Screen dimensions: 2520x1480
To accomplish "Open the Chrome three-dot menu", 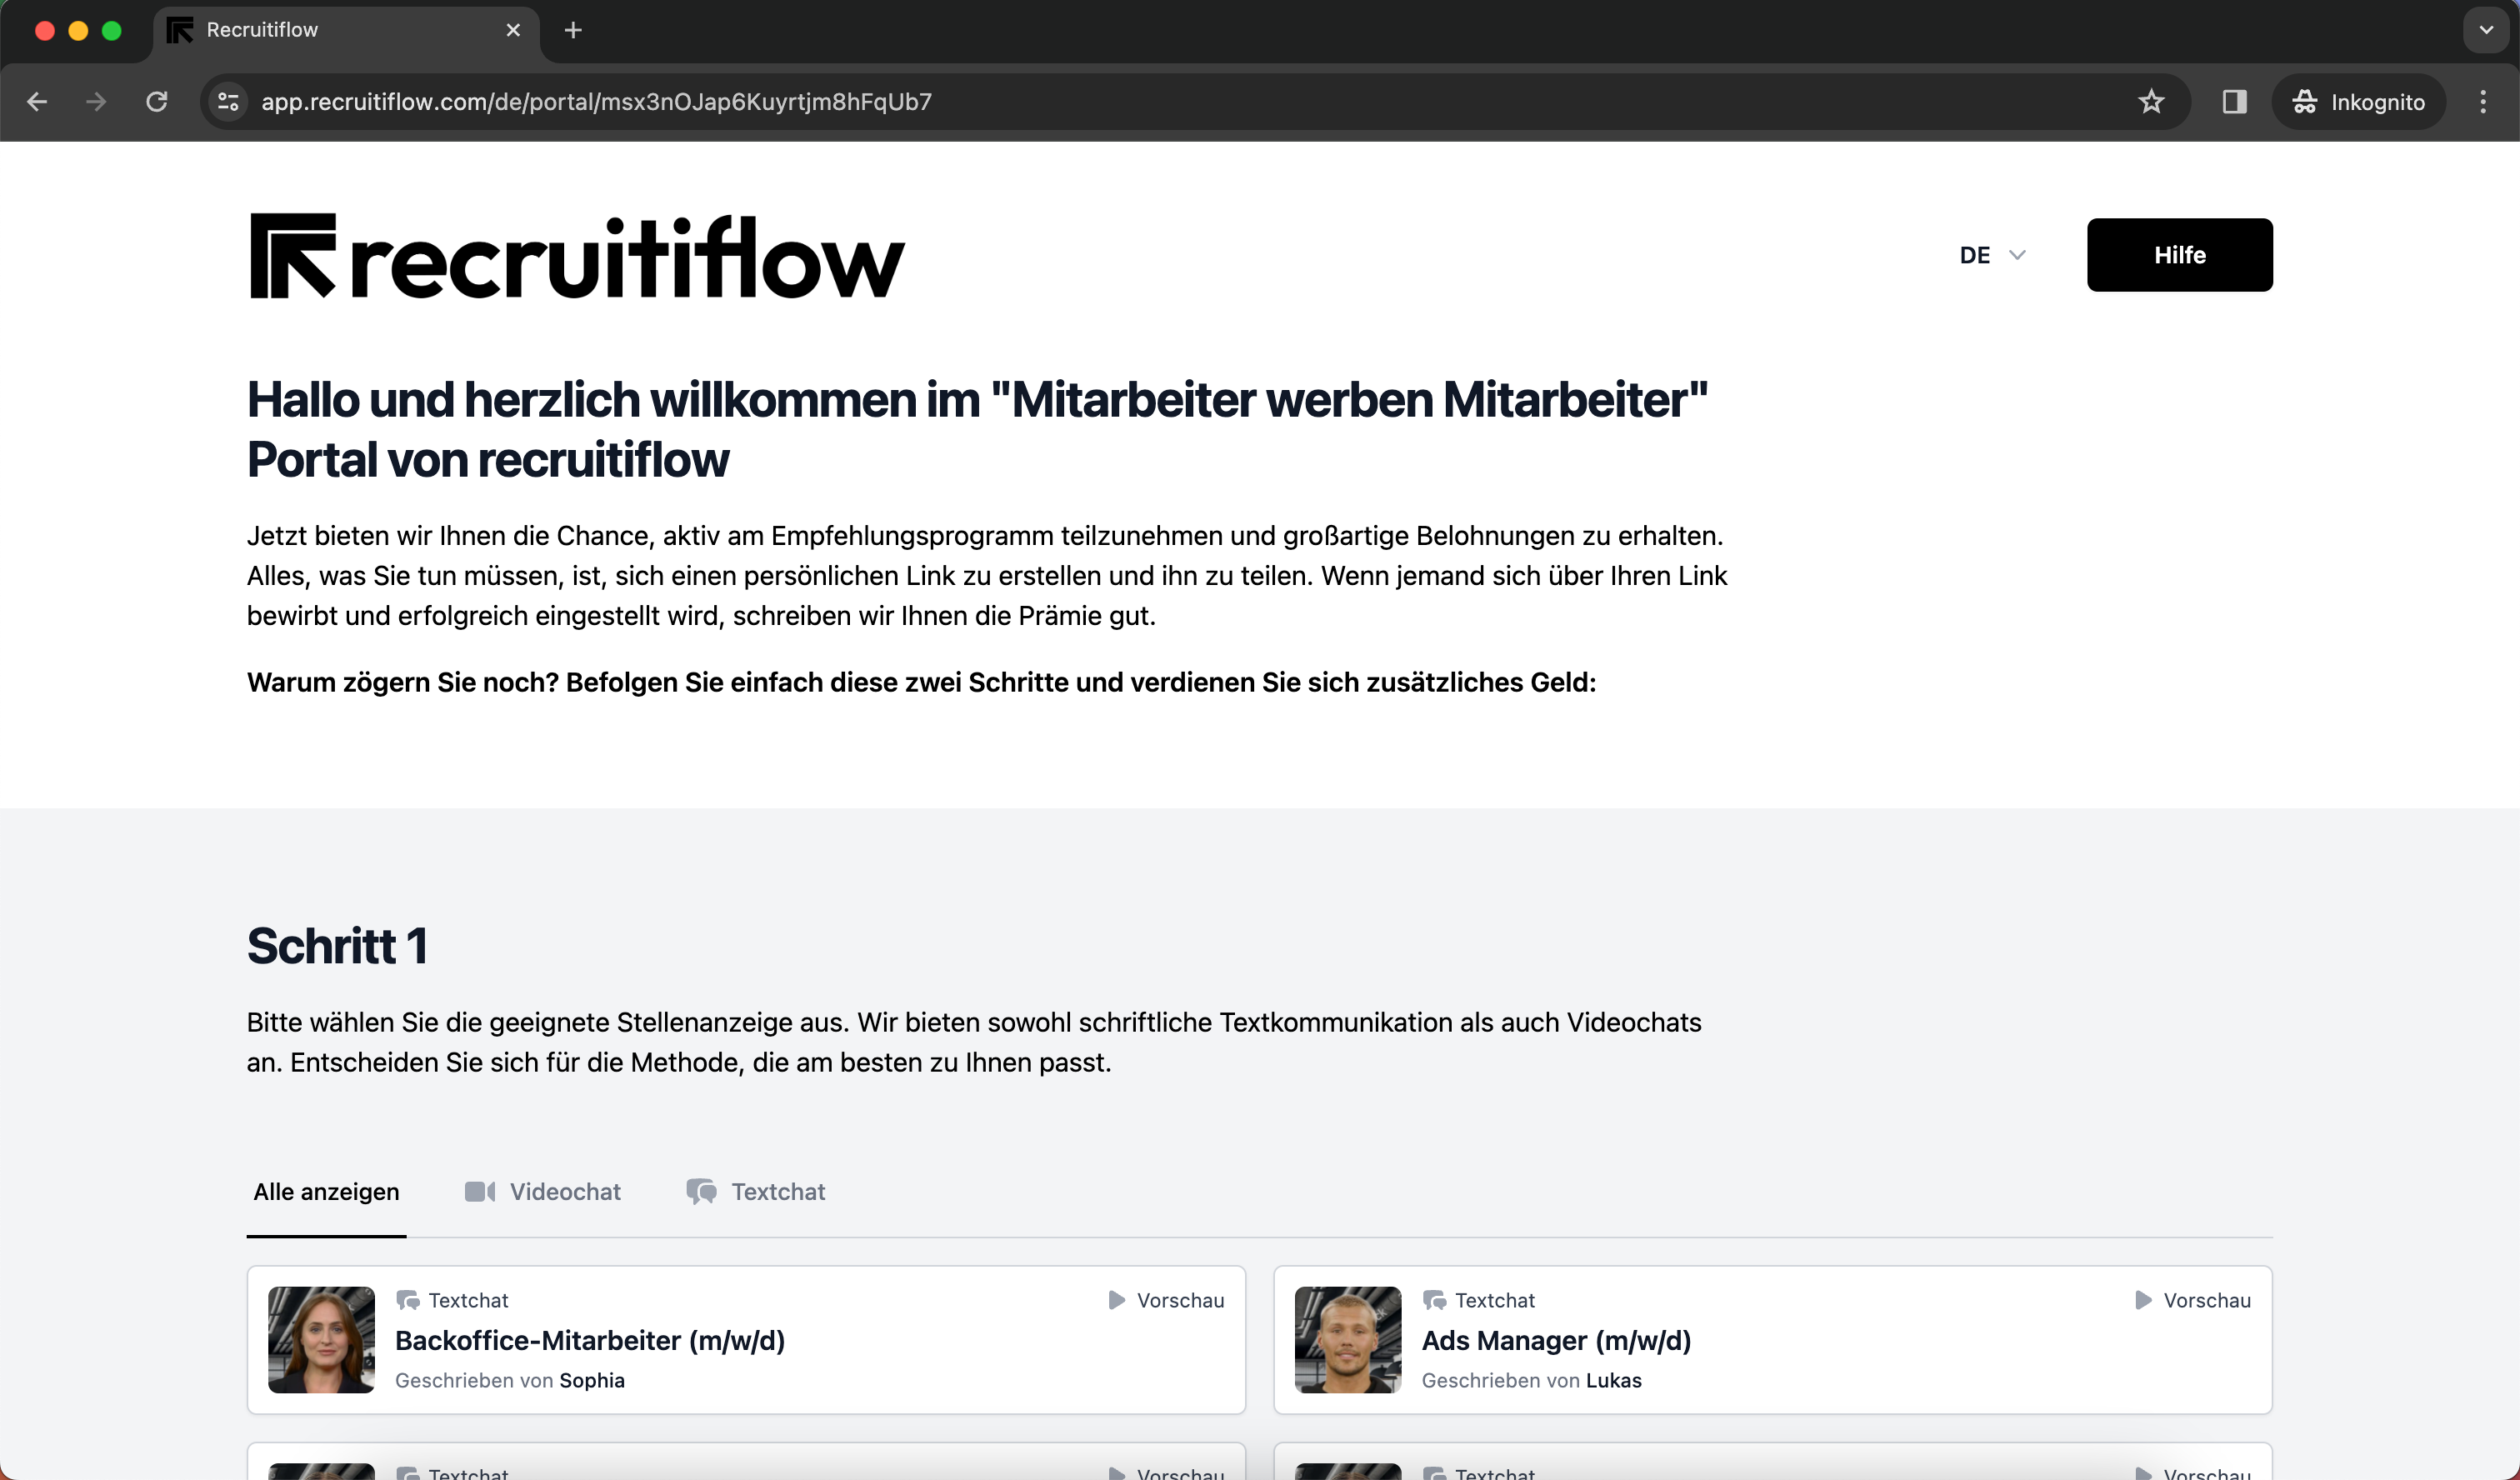I will pyautogui.click(x=2482, y=101).
